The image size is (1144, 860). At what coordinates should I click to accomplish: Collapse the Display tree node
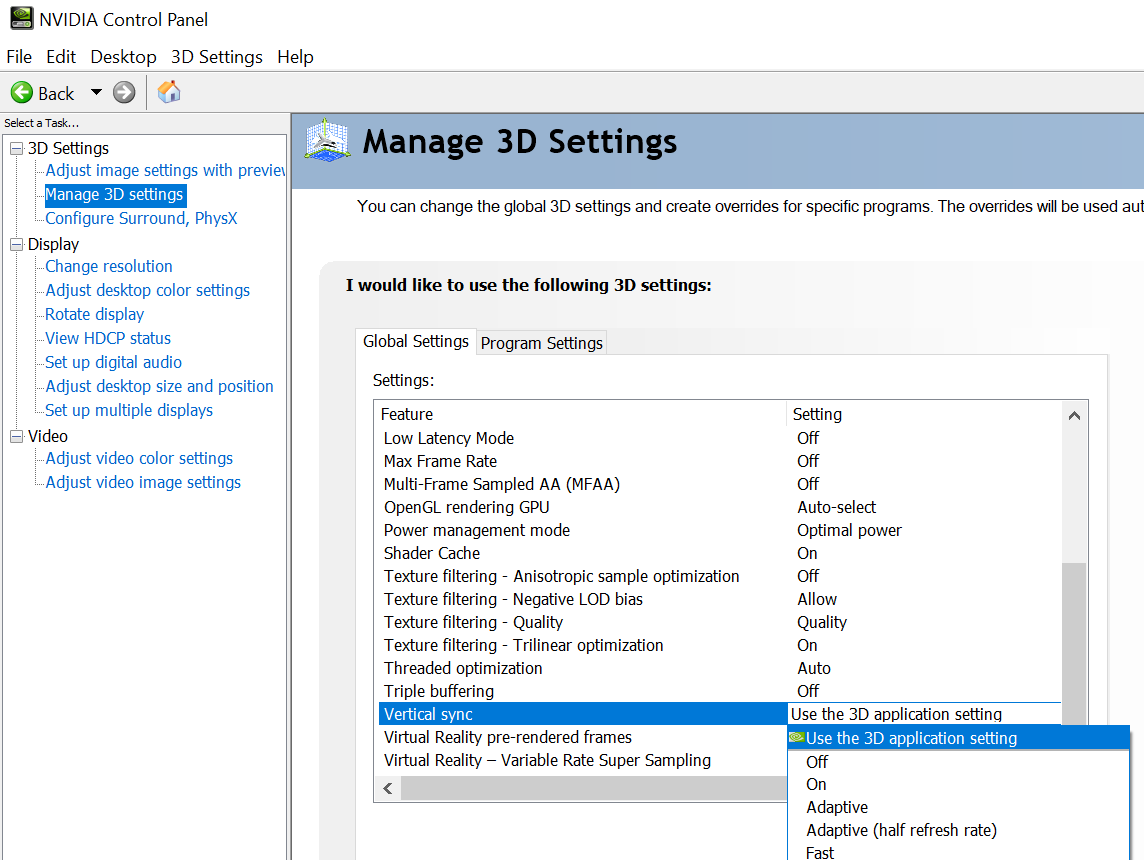16,244
